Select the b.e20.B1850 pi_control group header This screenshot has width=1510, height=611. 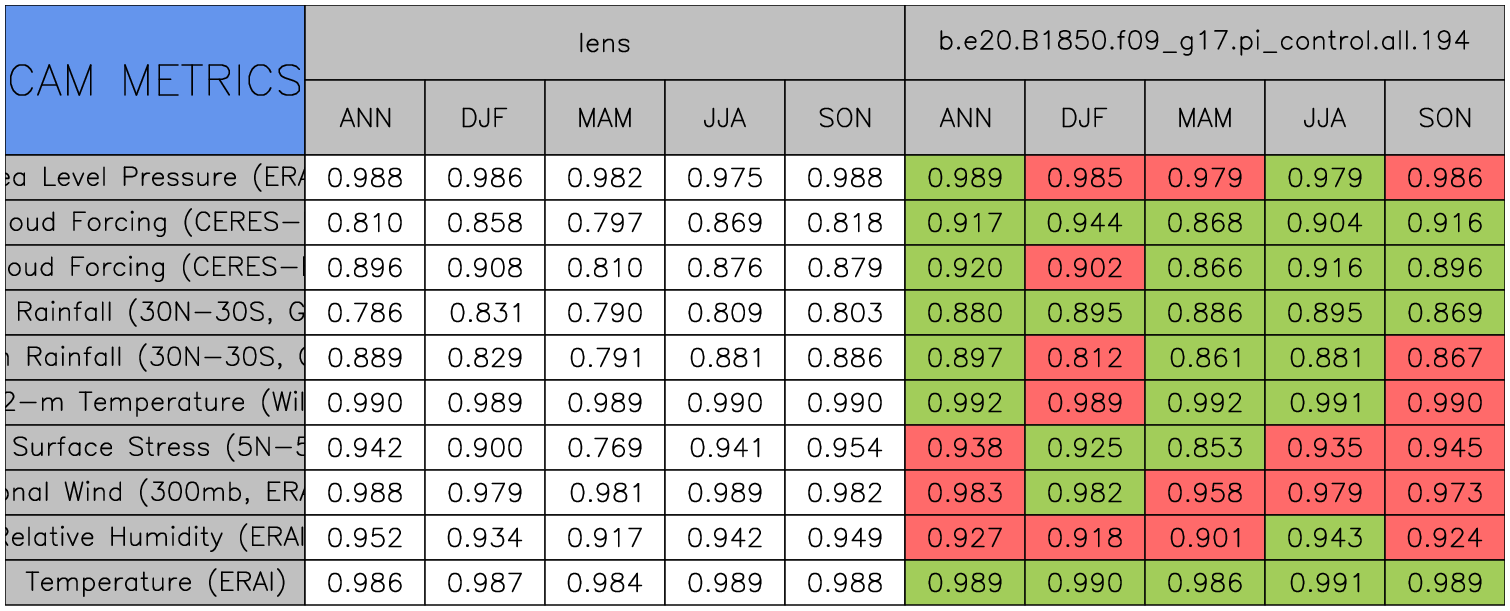[x=1204, y=42]
